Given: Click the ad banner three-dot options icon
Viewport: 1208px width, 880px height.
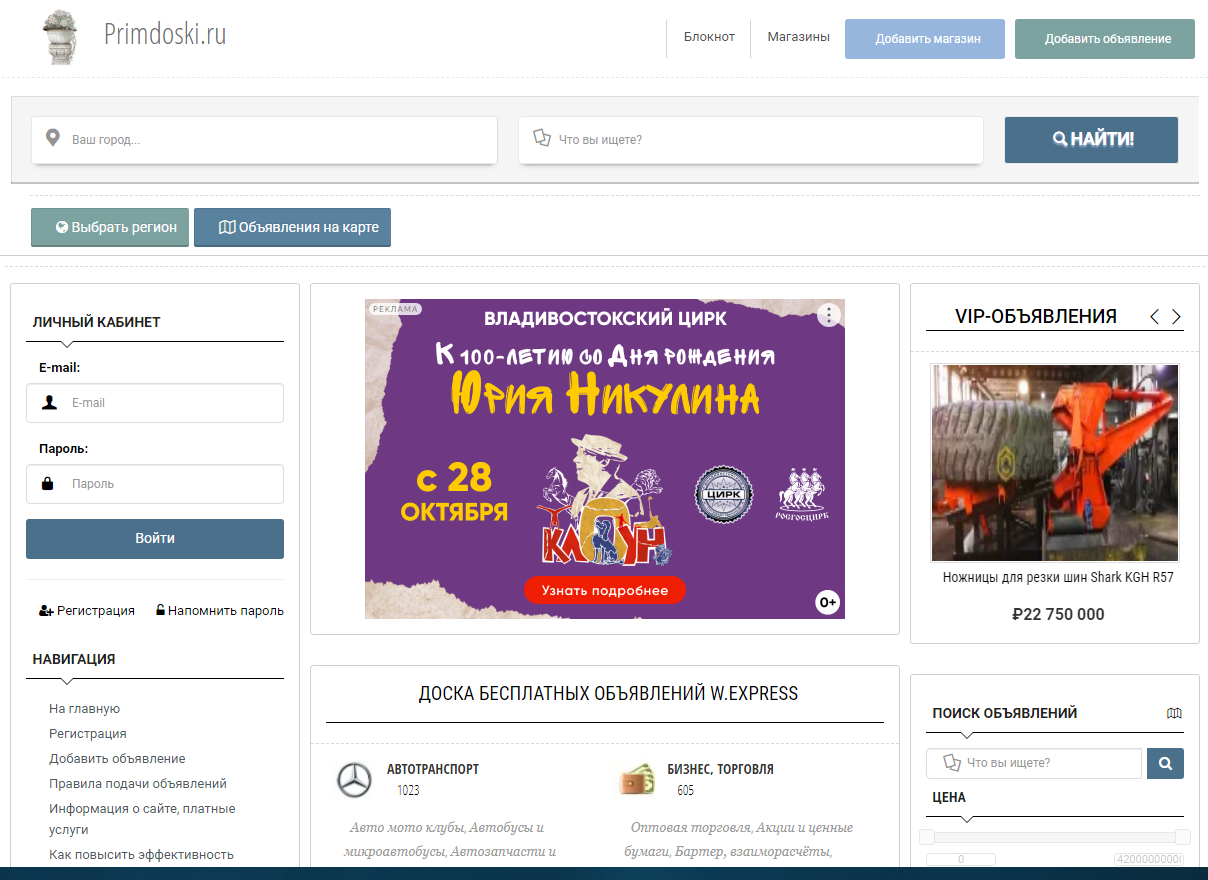Looking at the screenshot, I should point(829,315).
